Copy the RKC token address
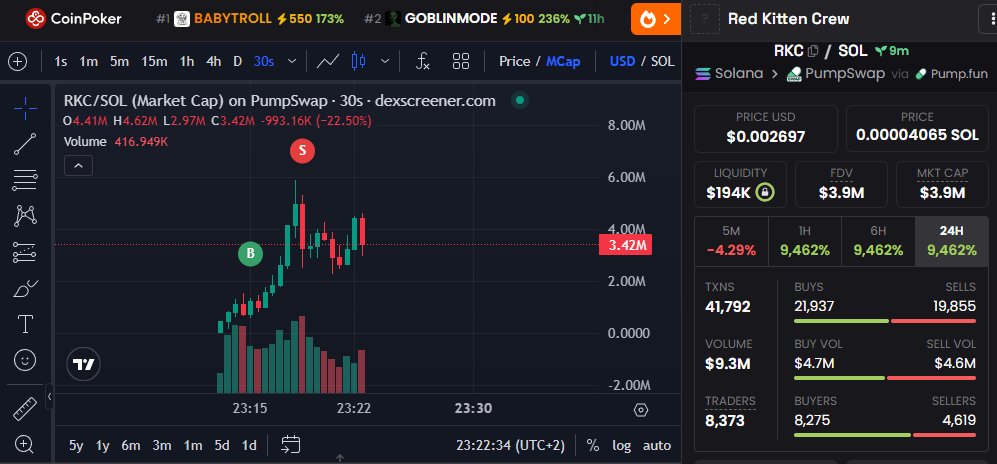 813,51
